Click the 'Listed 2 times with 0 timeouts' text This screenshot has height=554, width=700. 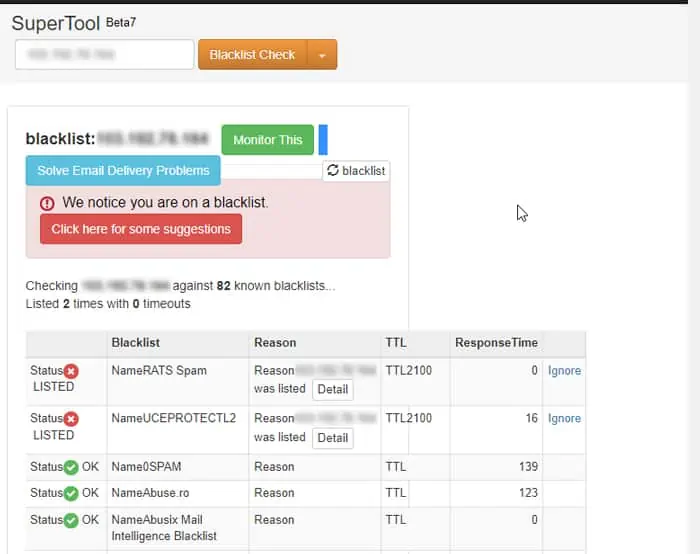pos(108,304)
